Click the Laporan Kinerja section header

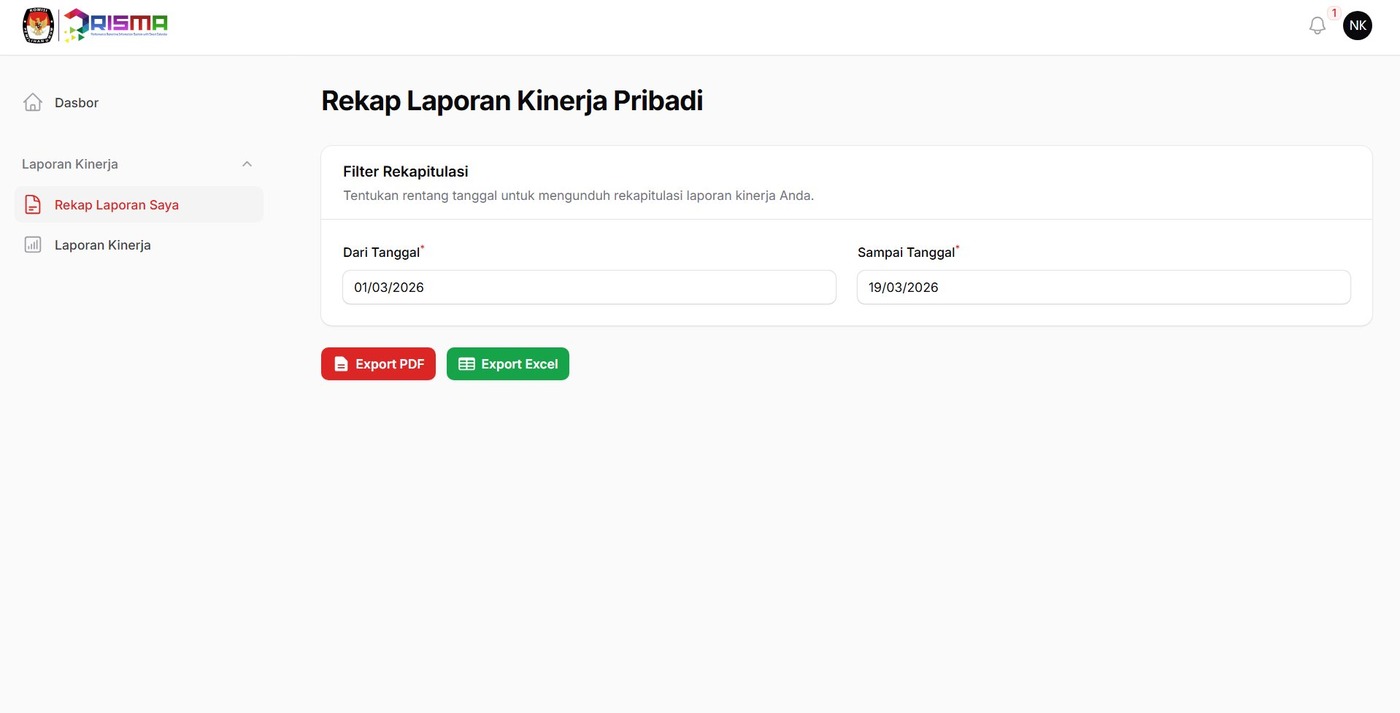click(x=70, y=162)
